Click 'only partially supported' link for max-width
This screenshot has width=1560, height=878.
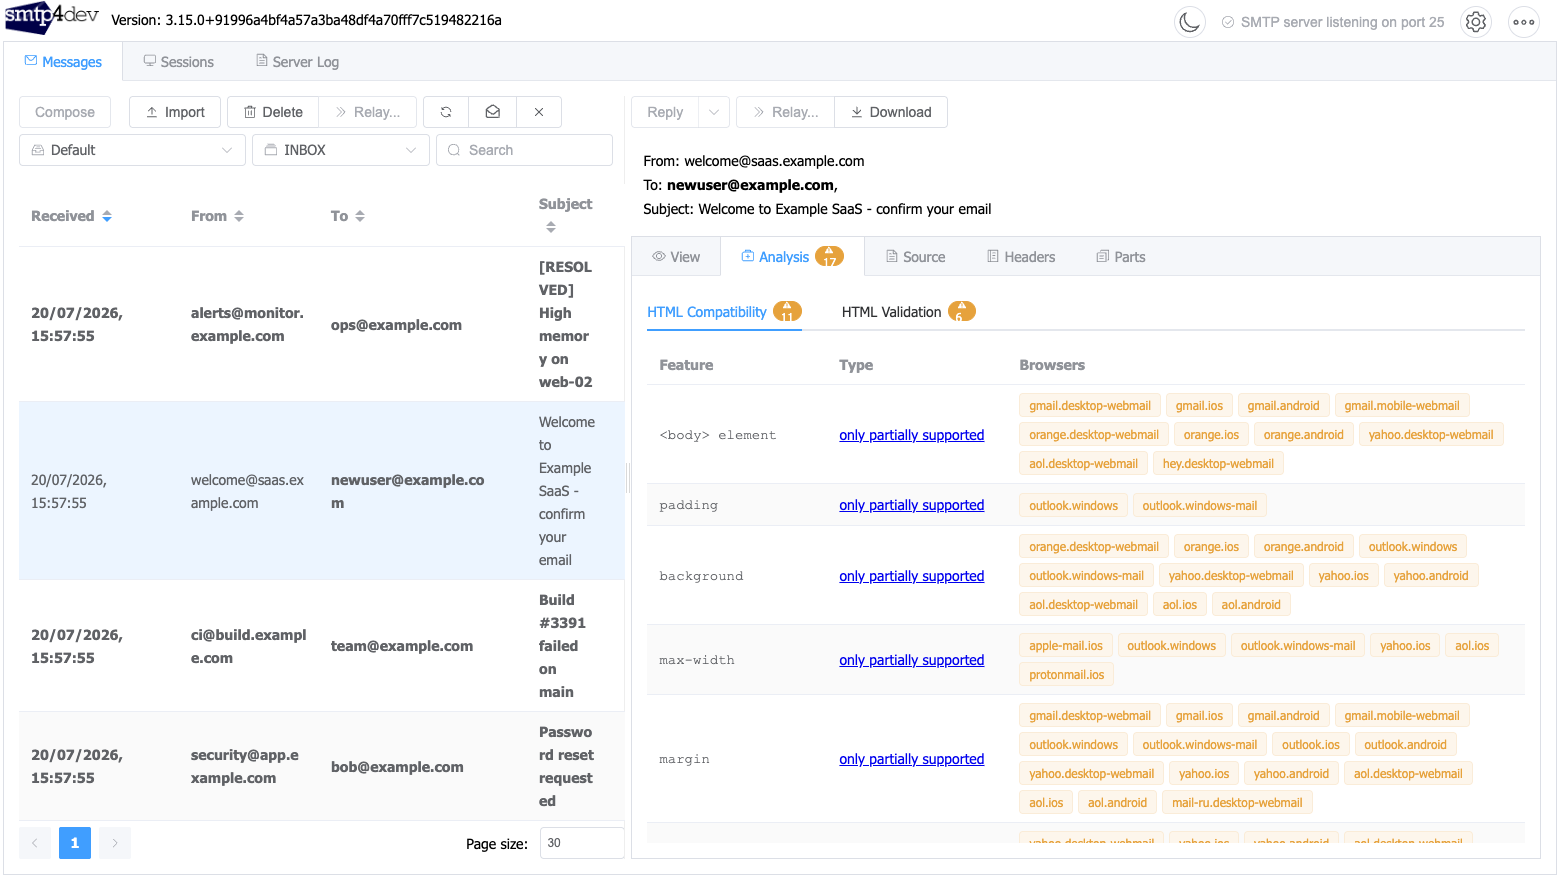pyautogui.click(x=911, y=660)
